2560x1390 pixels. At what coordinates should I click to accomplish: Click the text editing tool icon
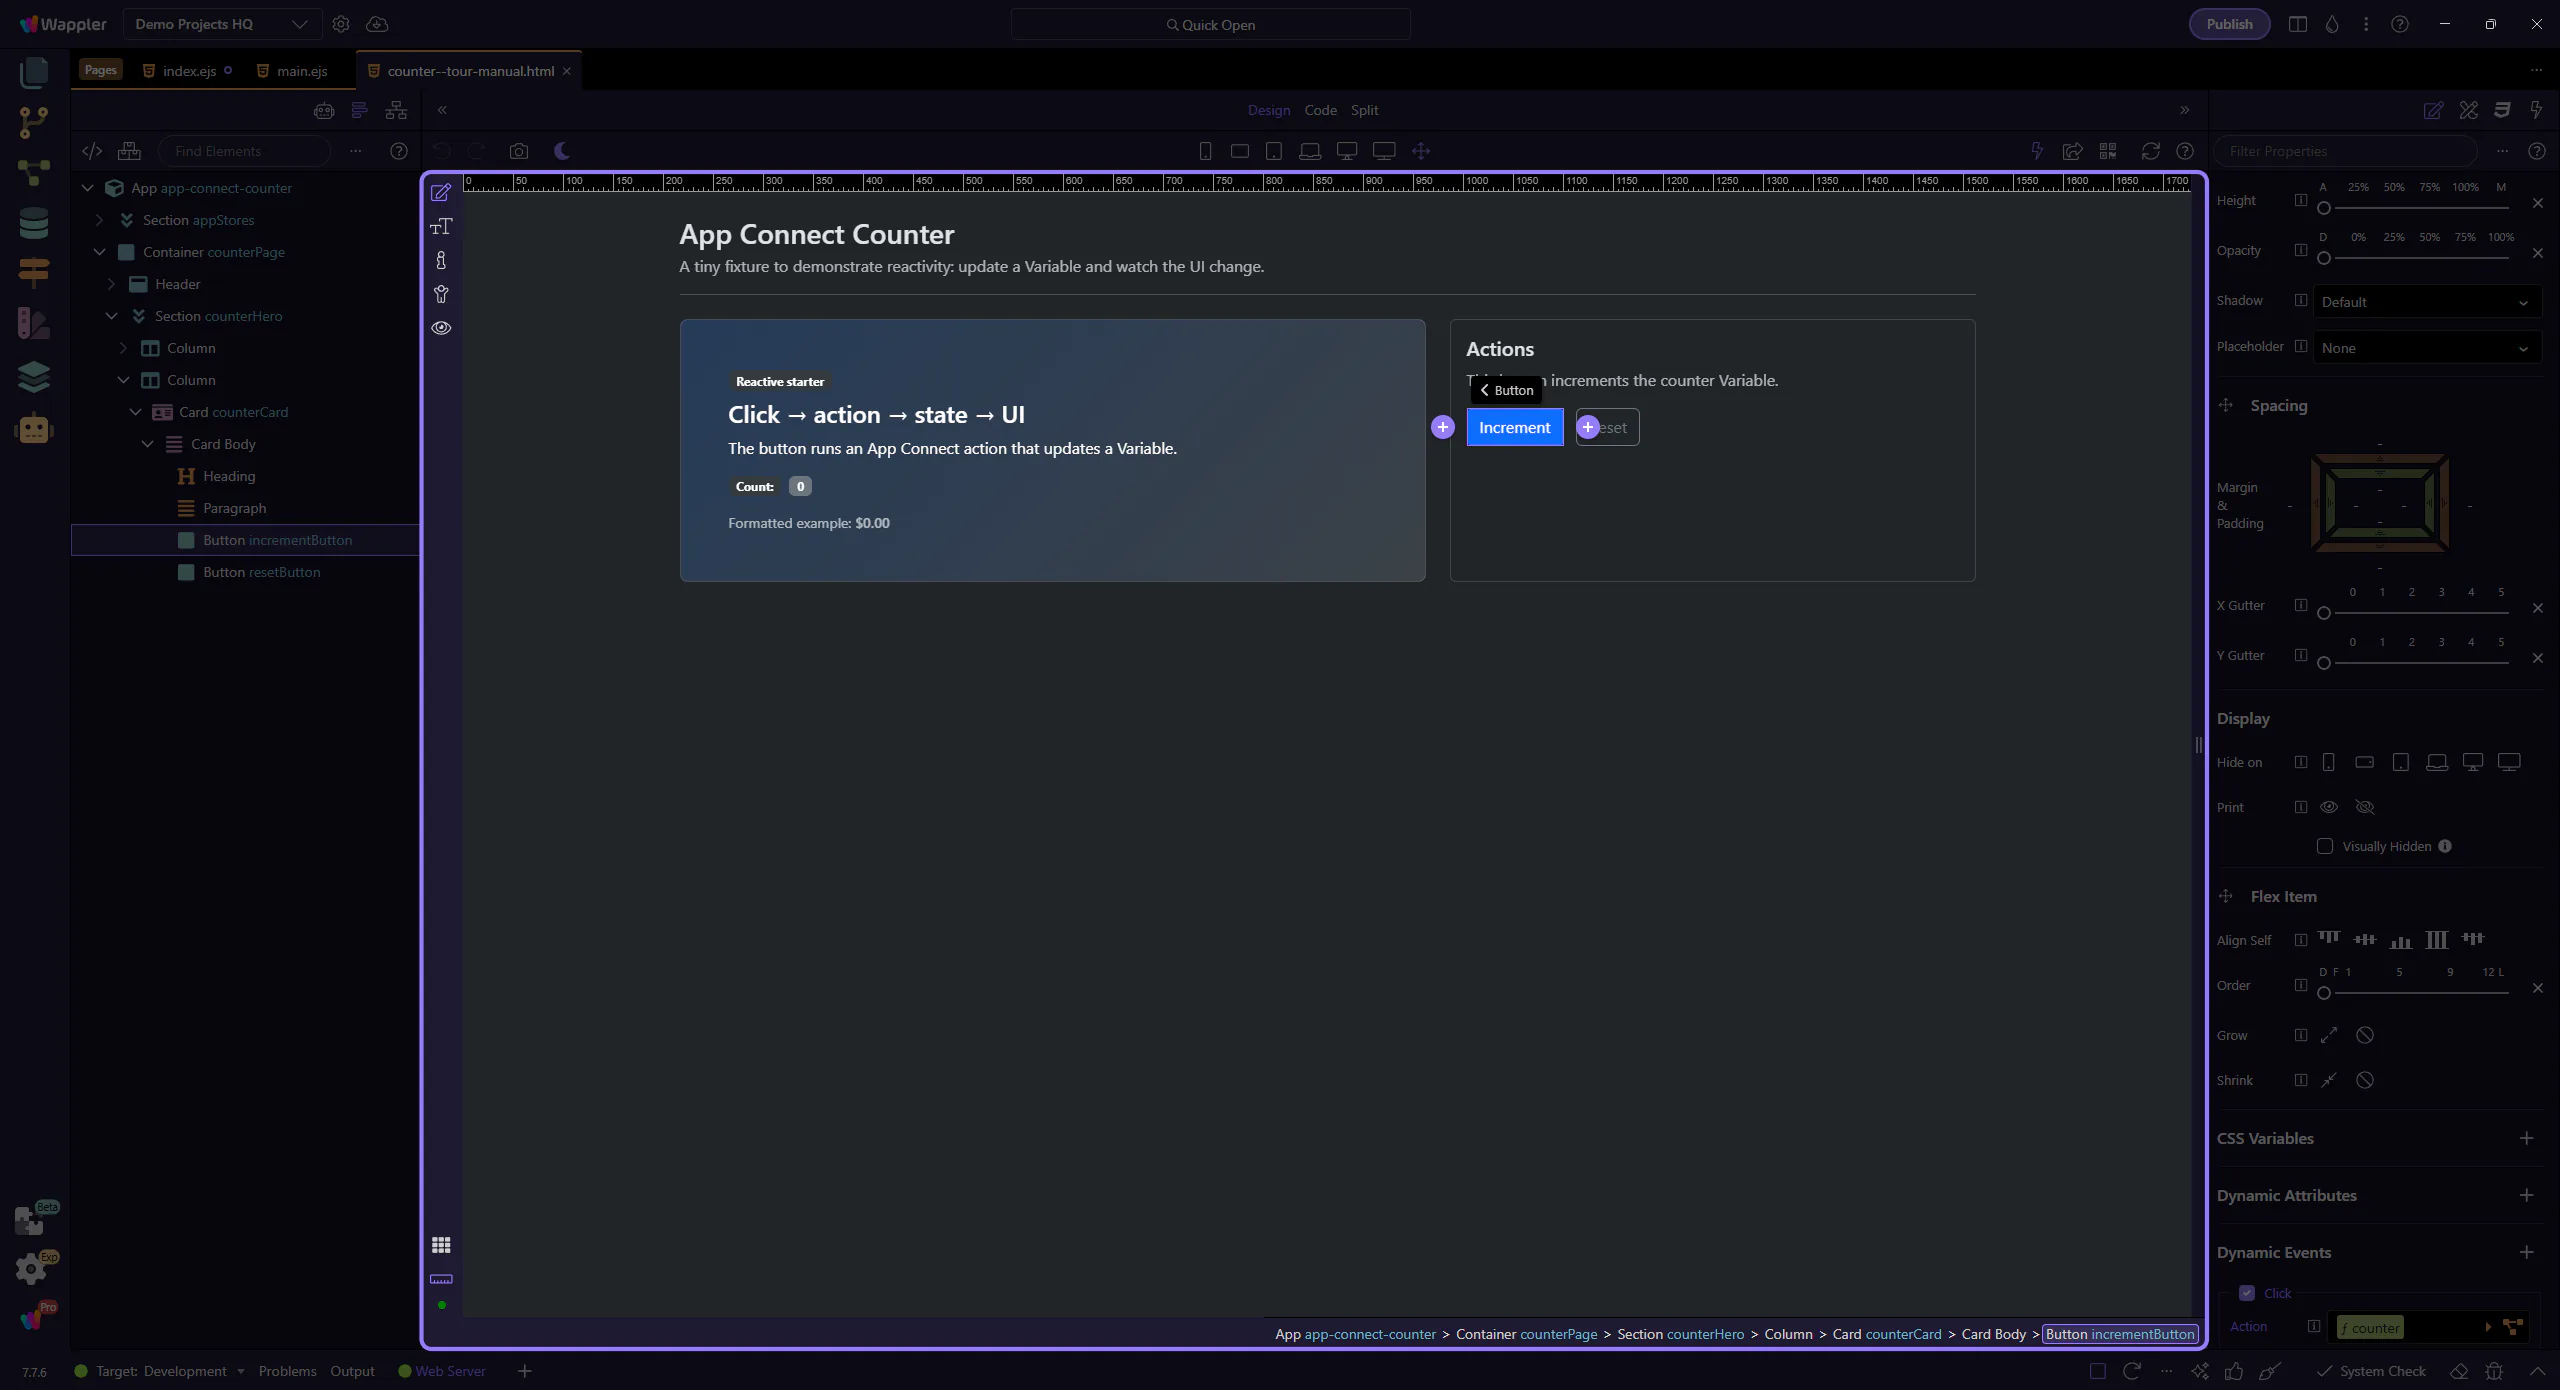[441, 226]
